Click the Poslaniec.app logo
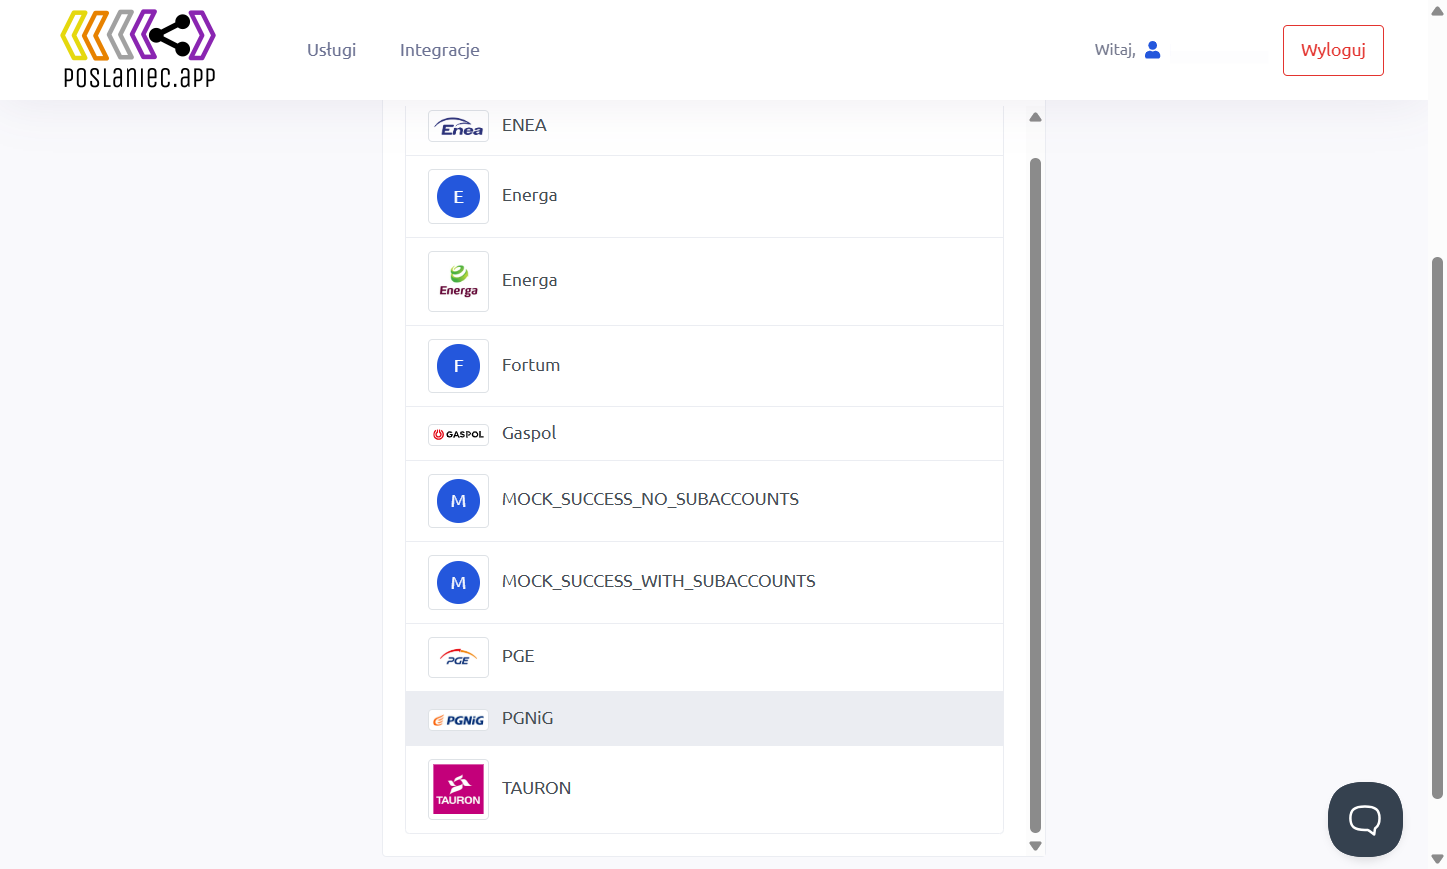This screenshot has height=869, width=1447. coord(138,49)
